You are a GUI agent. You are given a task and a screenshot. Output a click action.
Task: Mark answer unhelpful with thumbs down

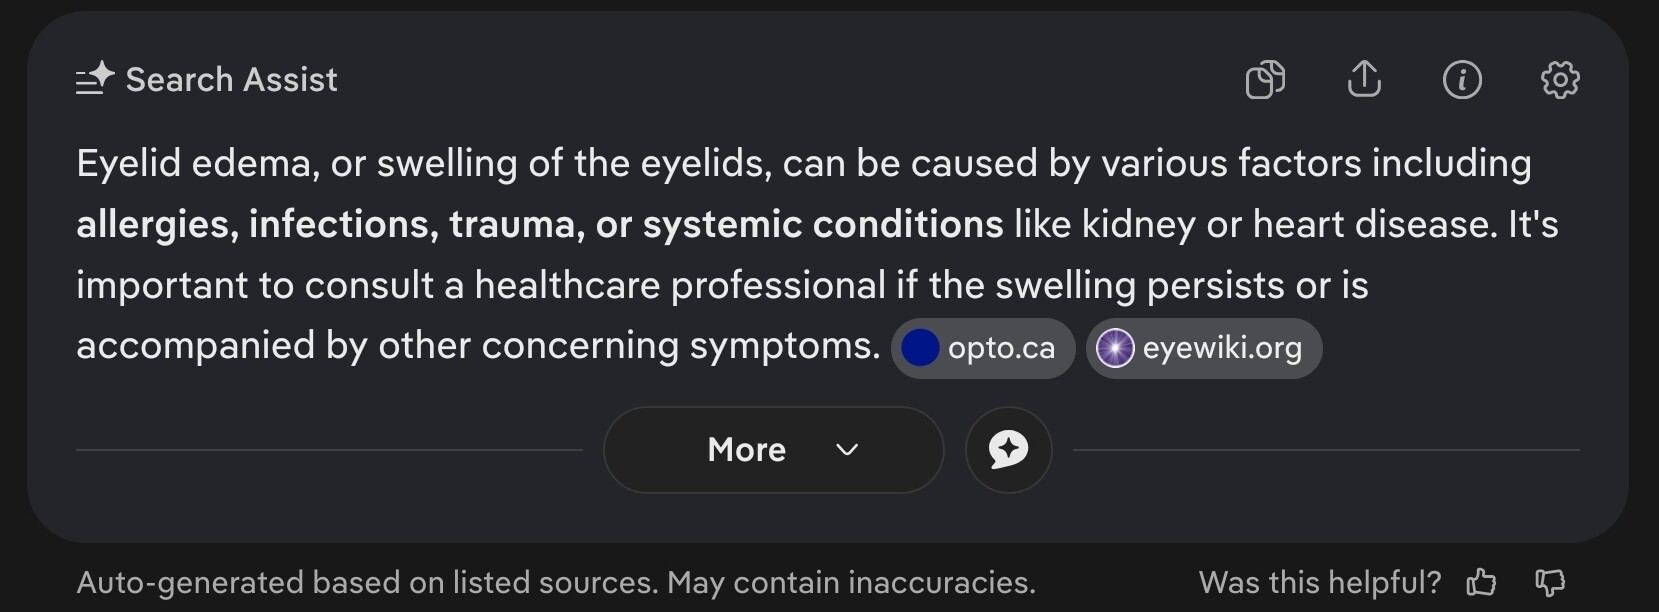point(1550,582)
